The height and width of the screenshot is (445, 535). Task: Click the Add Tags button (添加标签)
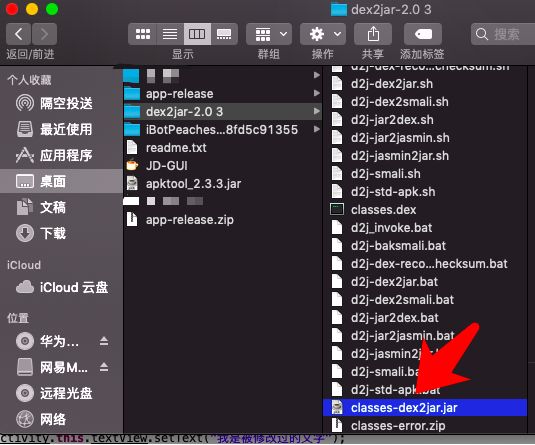[x=423, y=34]
